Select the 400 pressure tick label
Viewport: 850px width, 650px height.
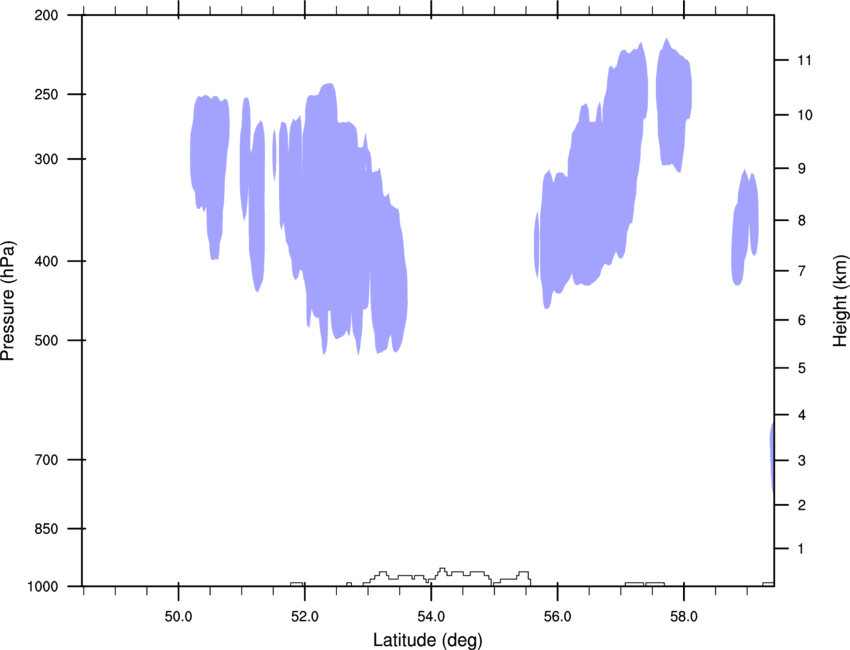46,261
